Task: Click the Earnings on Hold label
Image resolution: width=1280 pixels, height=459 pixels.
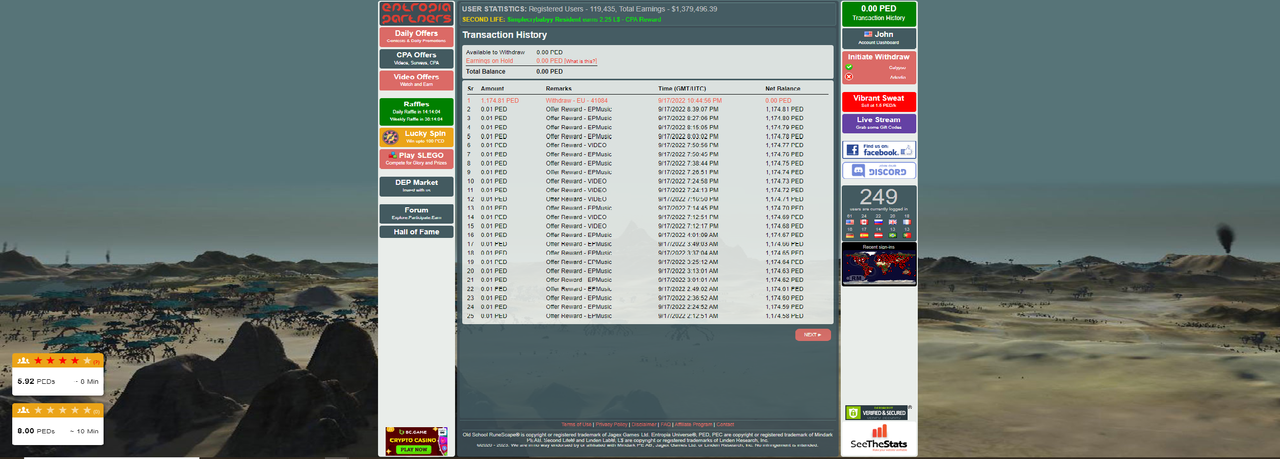Action: (489, 61)
